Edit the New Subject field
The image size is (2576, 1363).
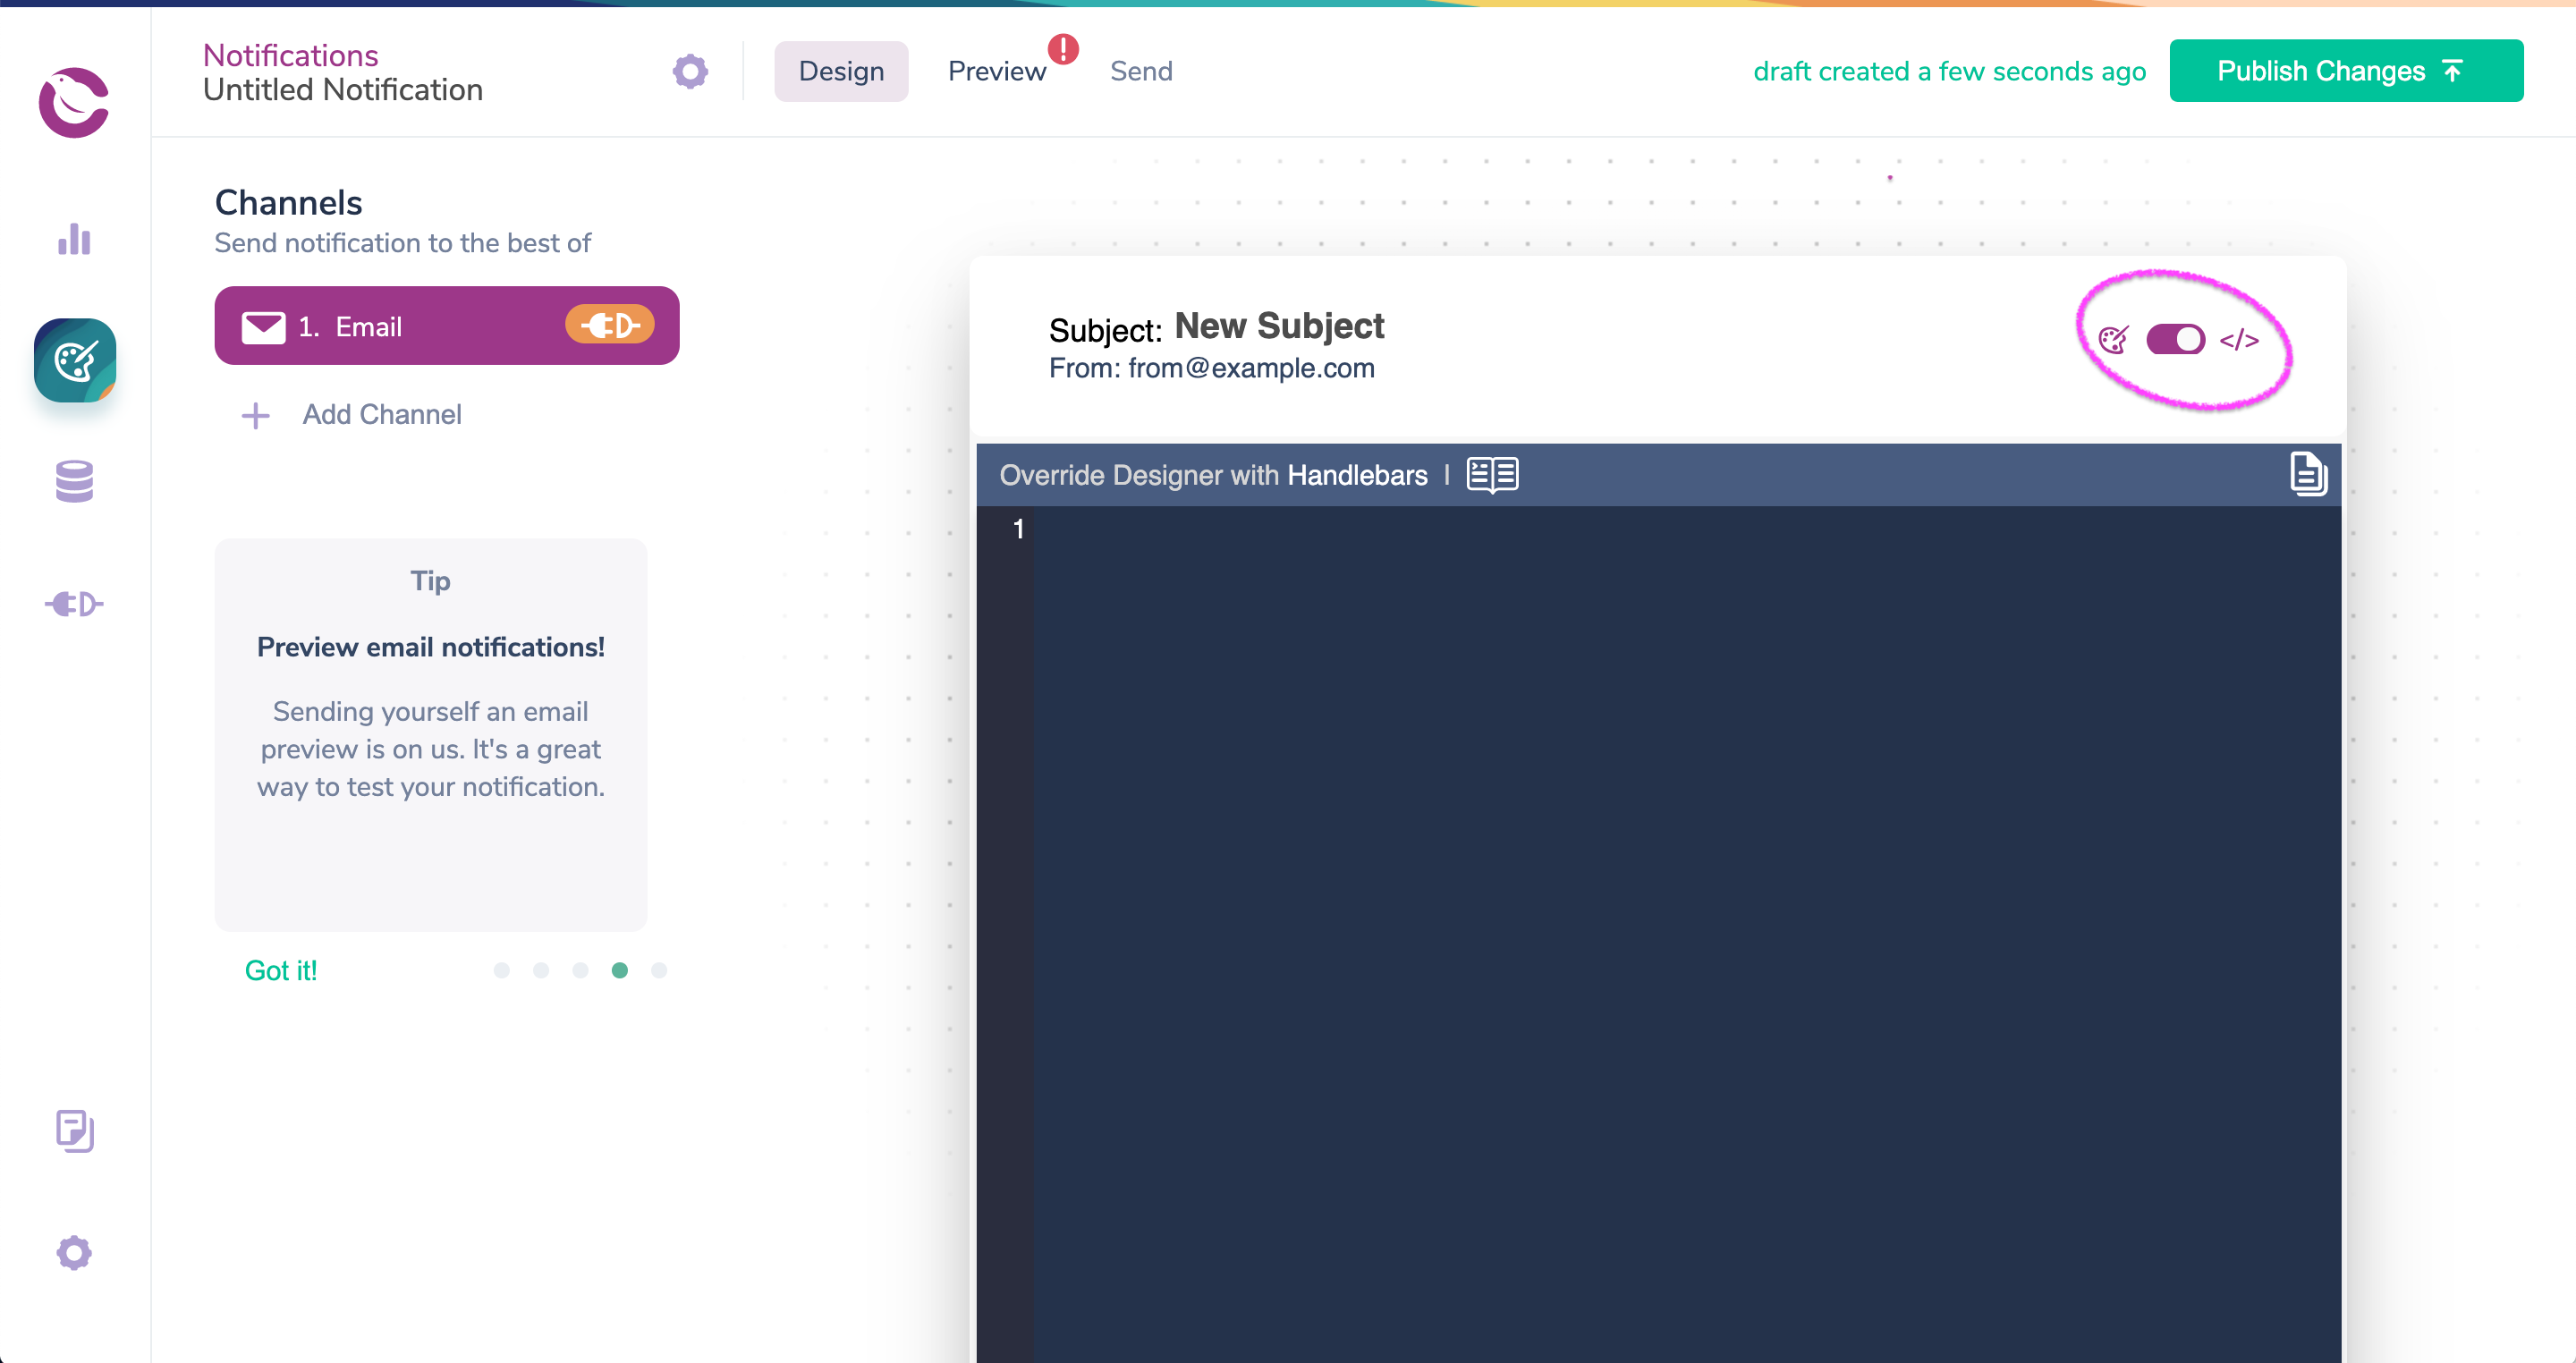tap(1279, 326)
